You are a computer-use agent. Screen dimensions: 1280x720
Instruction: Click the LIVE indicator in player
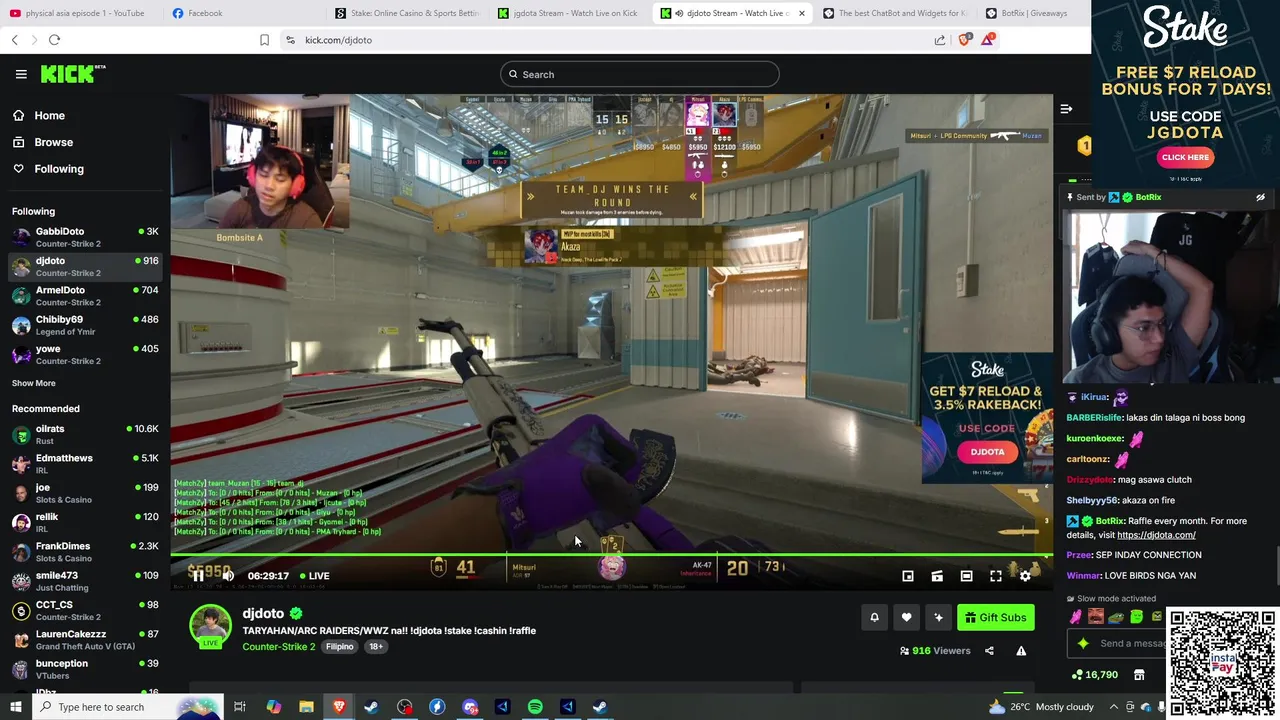313,576
